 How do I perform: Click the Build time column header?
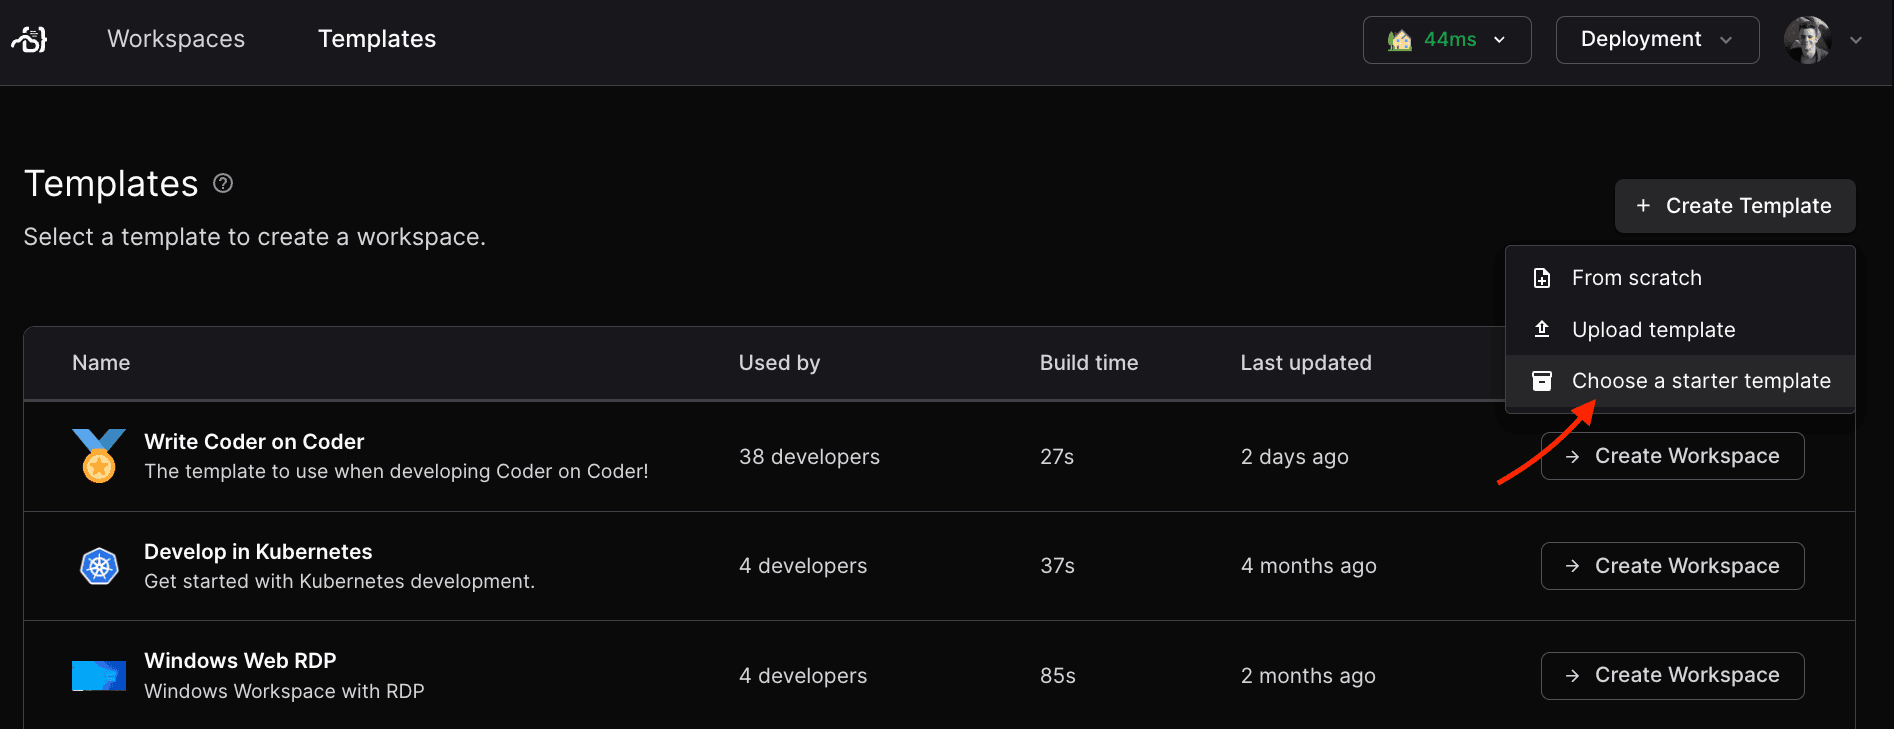[x=1089, y=363]
